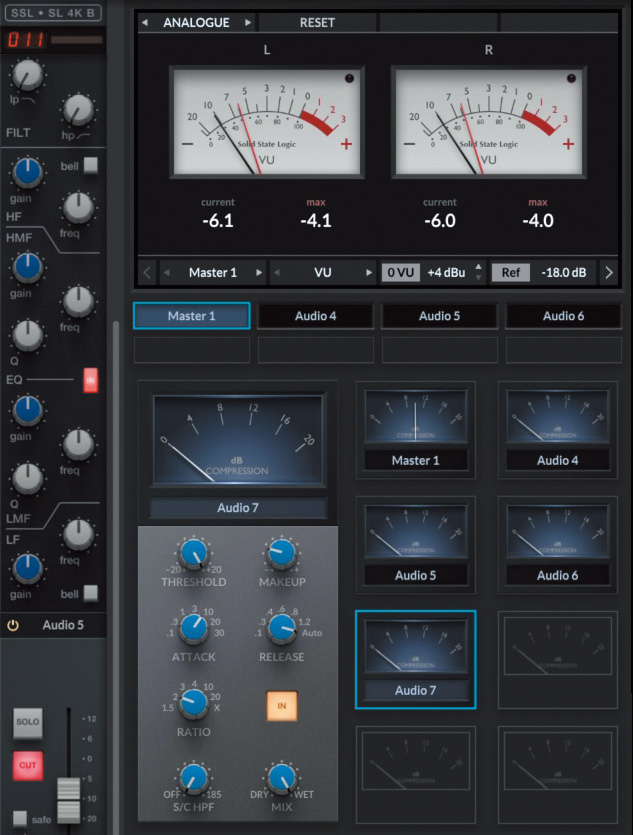Adjust the high-pass filter knob
The image size is (633, 835).
[x=78, y=110]
